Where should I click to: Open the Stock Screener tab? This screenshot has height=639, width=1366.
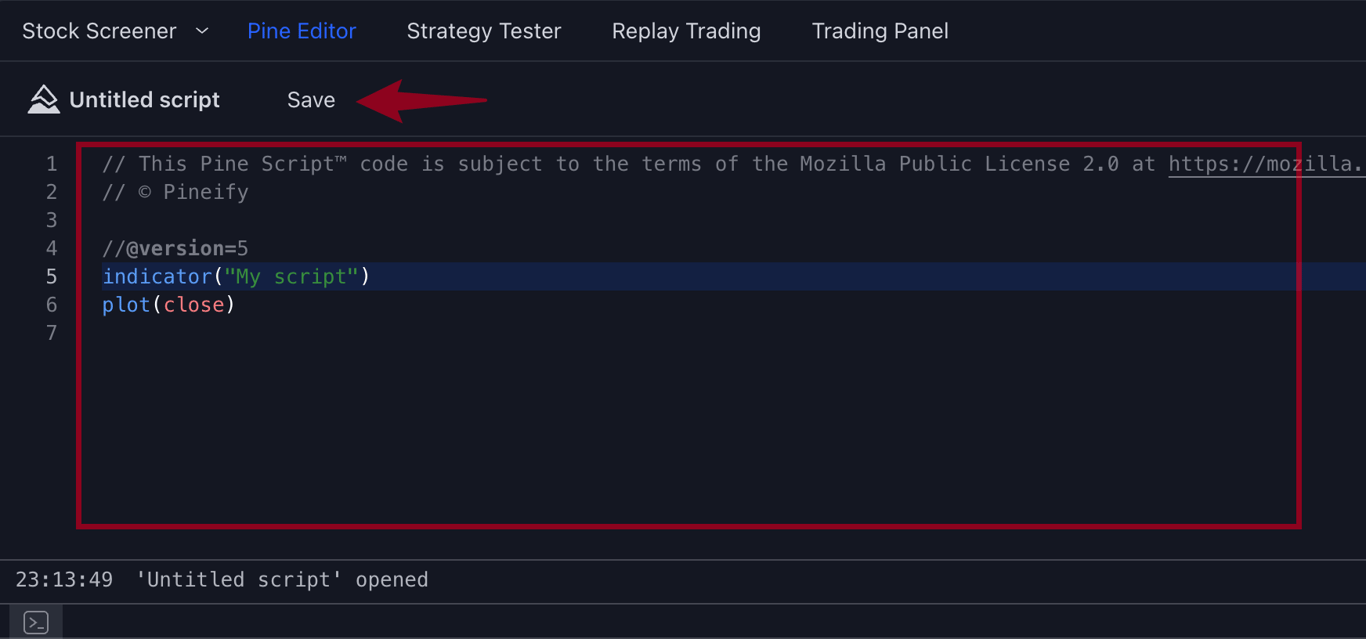click(99, 31)
